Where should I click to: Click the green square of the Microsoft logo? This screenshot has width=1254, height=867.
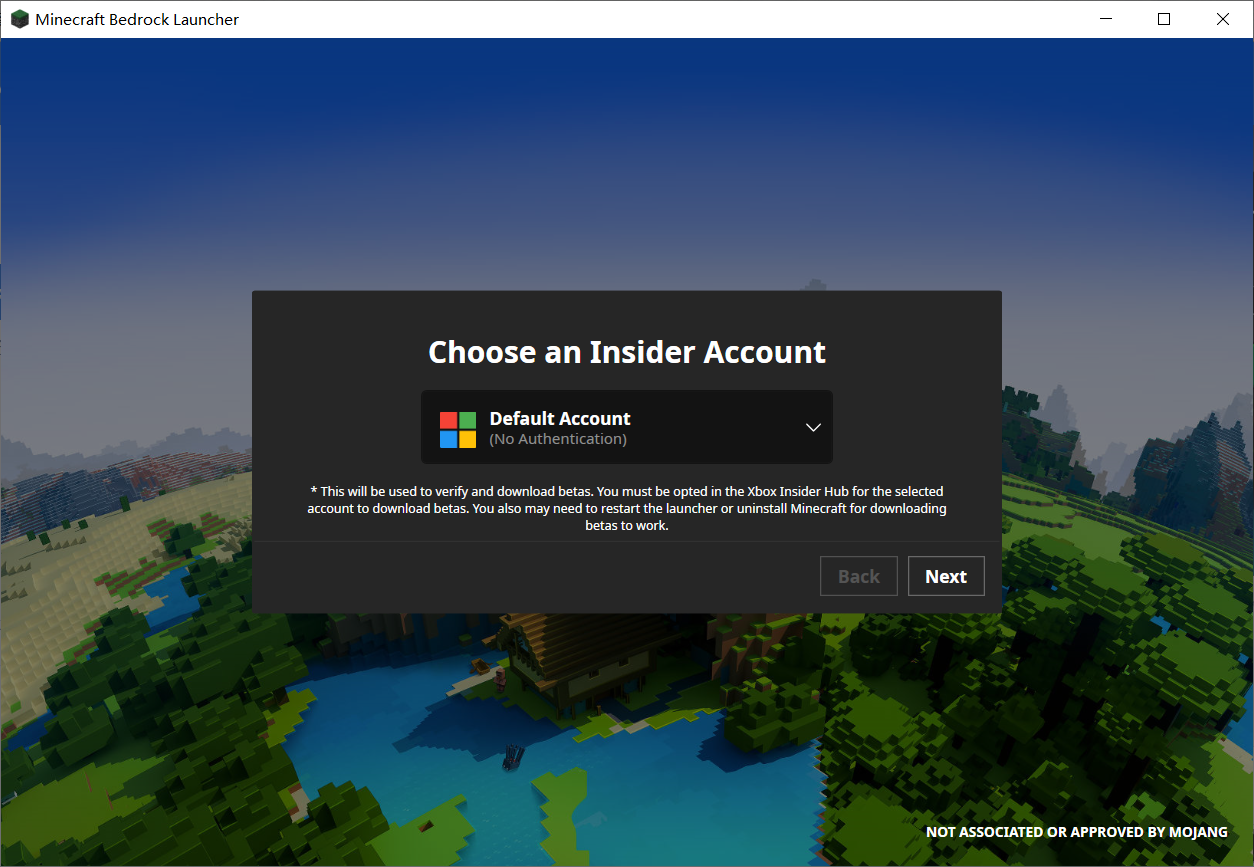pyautogui.click(x=468, y=420)
